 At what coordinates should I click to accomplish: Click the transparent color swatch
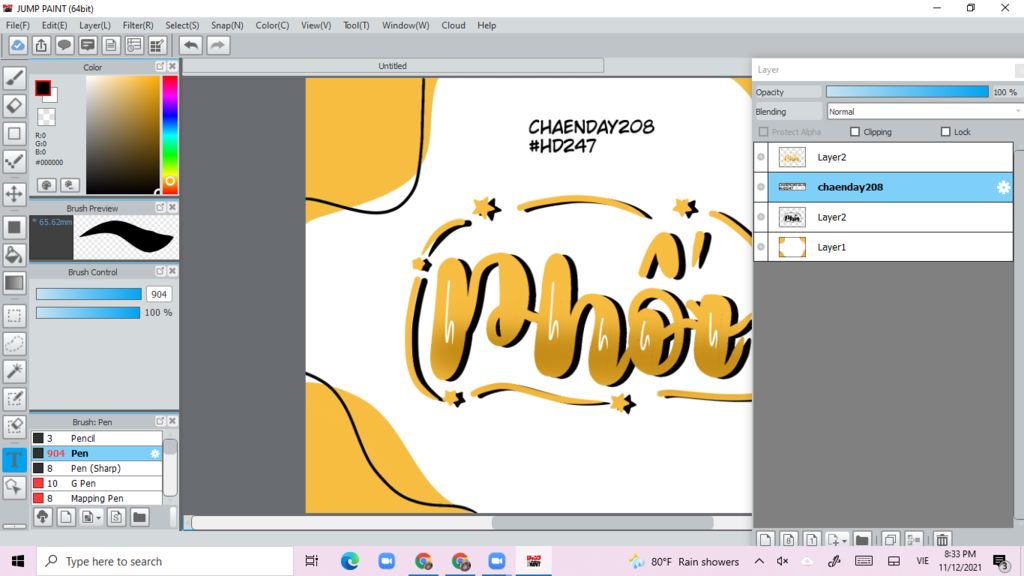click(46, 117)
